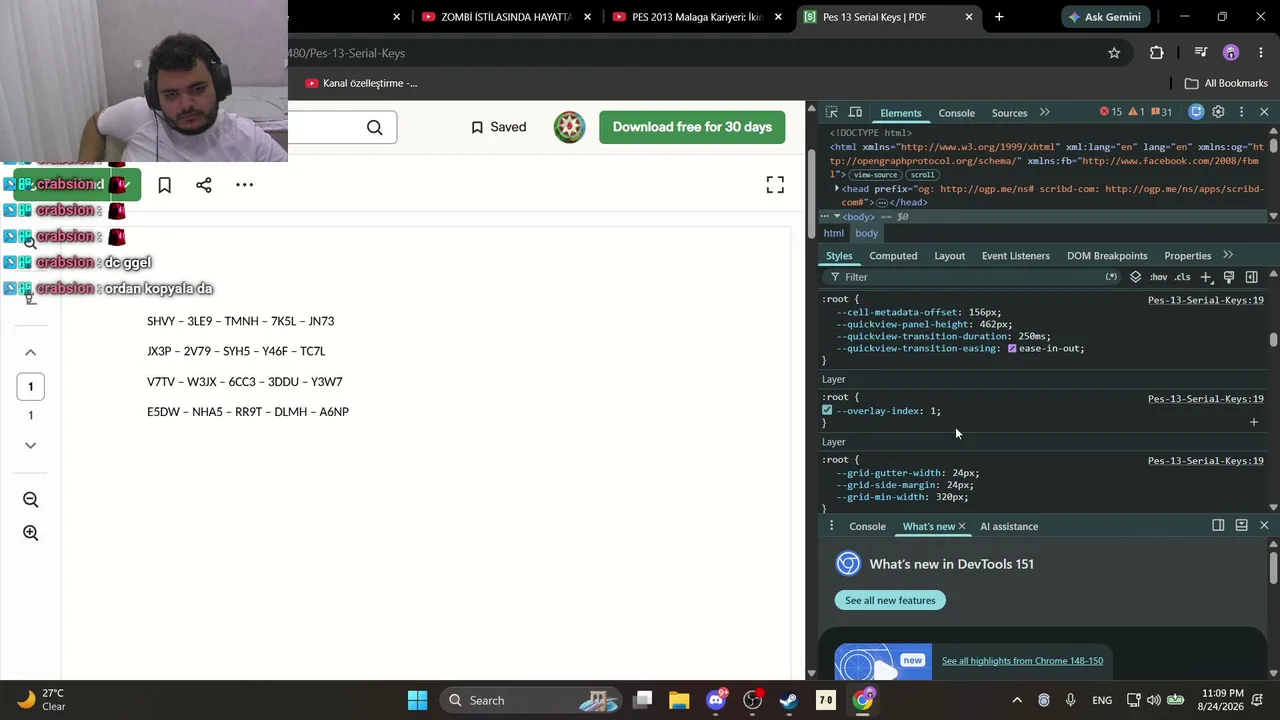Viewport: 1280px width, 720px height.
Task: Open the Windows Start menu
Action: 418,700
